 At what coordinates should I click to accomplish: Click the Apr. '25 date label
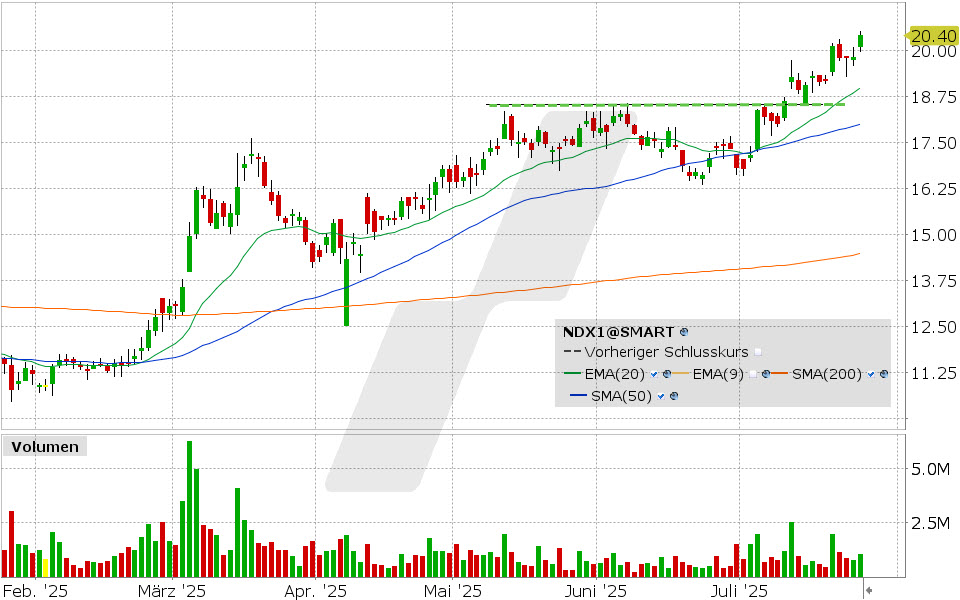coord(315,591)
